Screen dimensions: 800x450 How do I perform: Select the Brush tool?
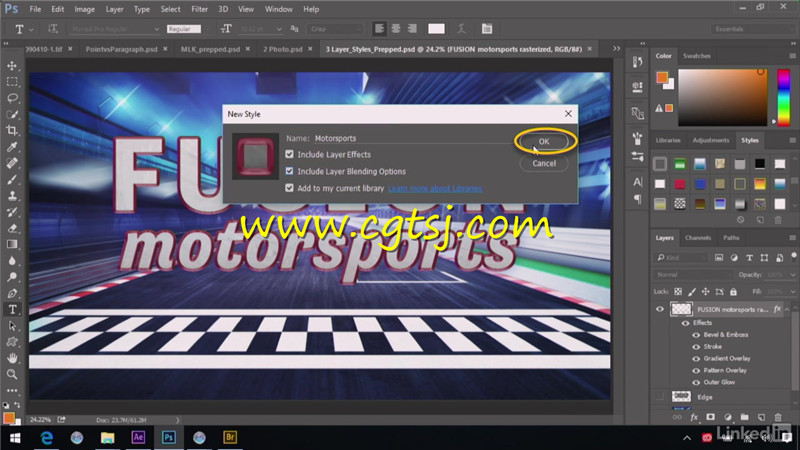tap(12, 180)
